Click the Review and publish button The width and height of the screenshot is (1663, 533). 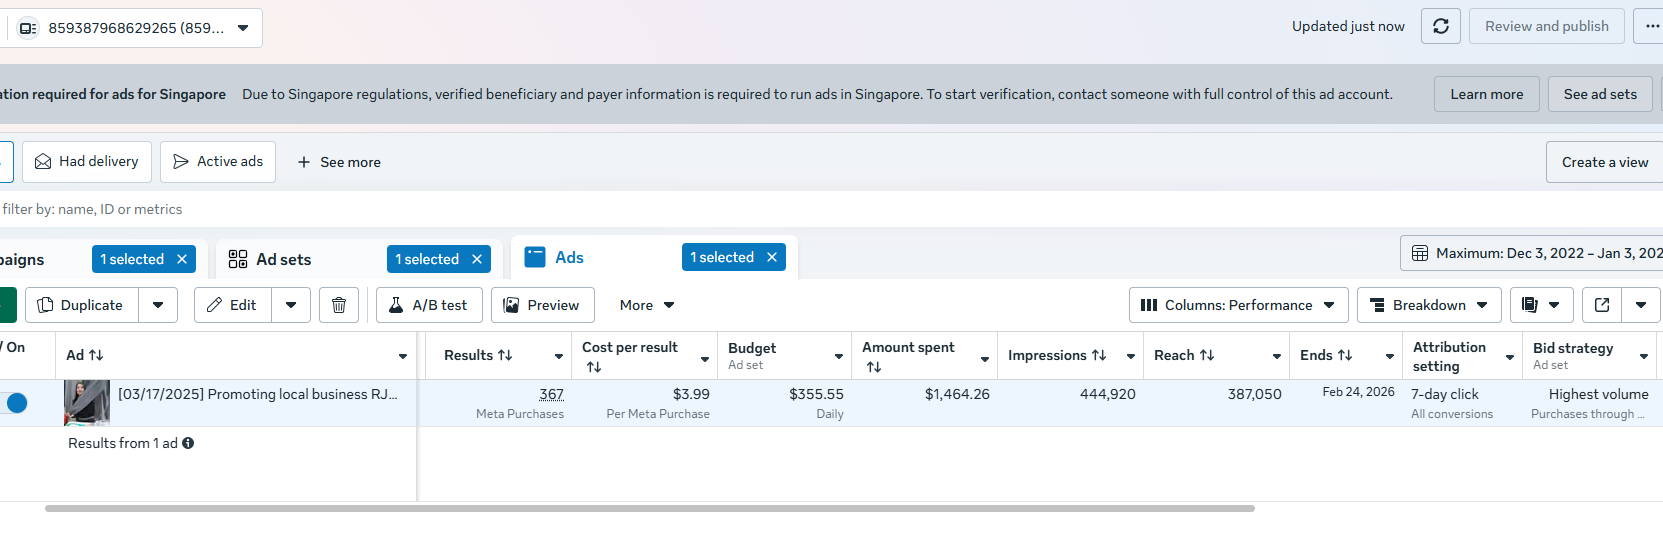point(1546,26)
